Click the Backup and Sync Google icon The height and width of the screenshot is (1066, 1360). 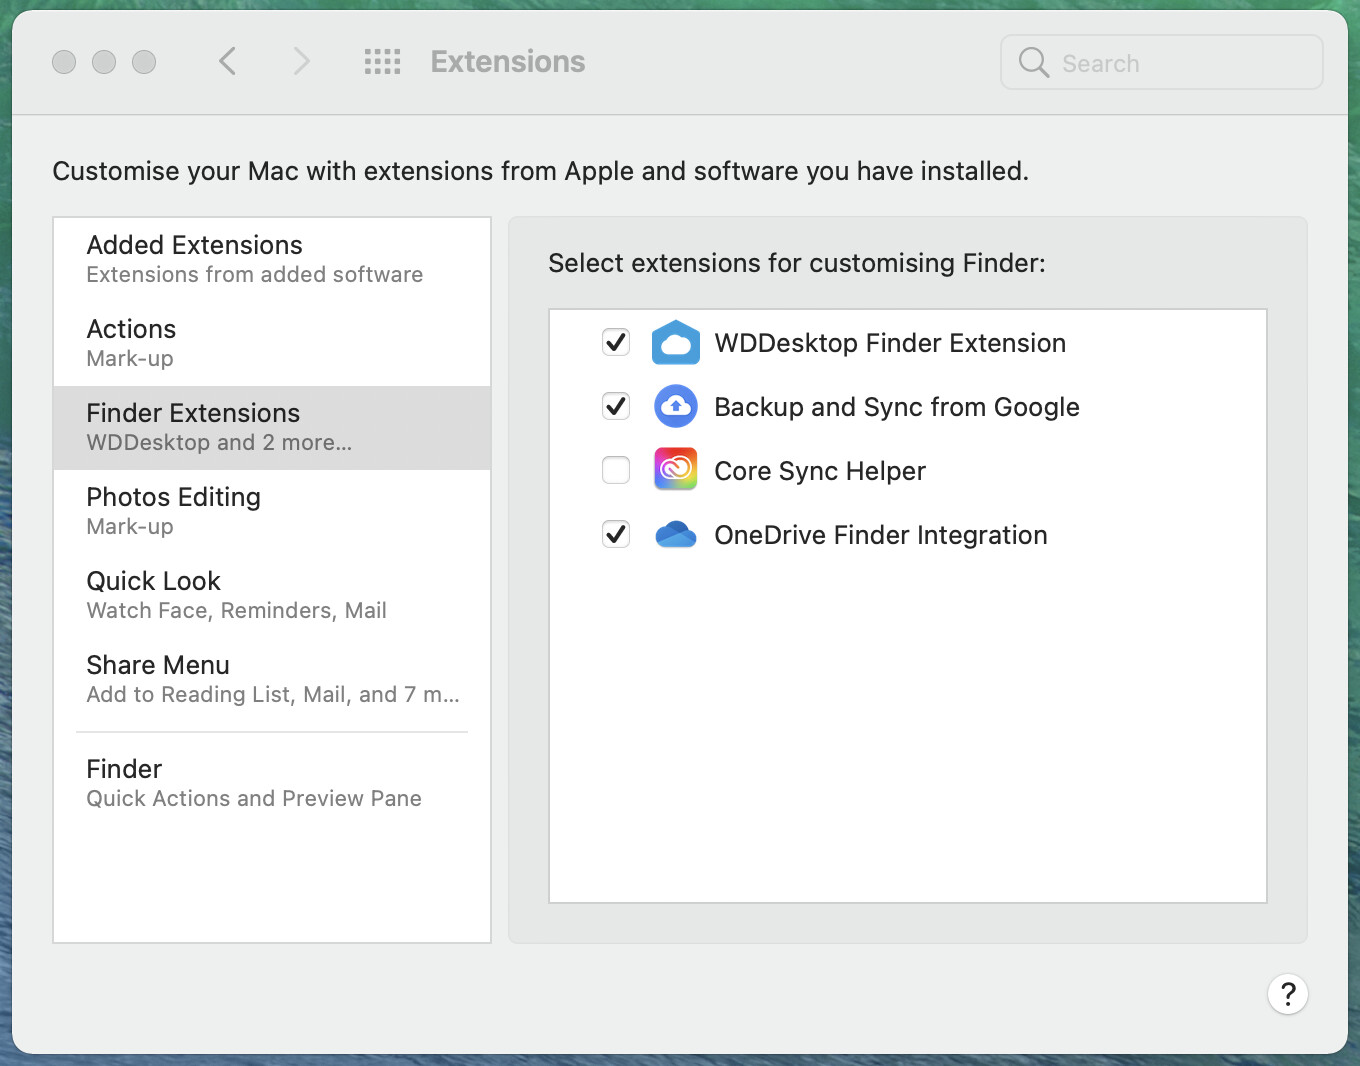tap(676, 407)
